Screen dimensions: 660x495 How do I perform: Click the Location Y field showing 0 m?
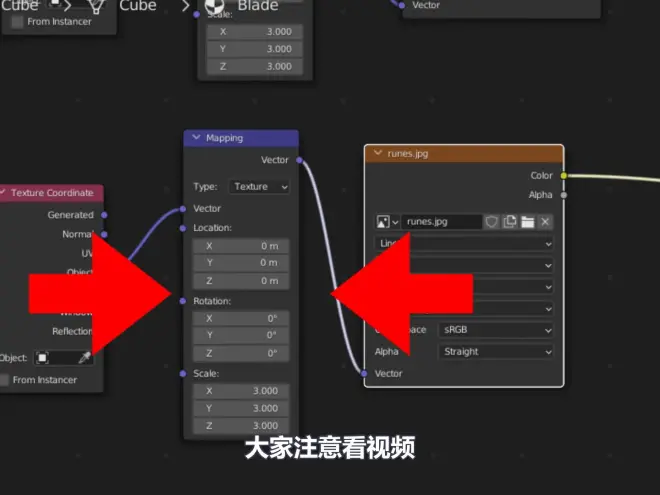(x=241, y=263)
